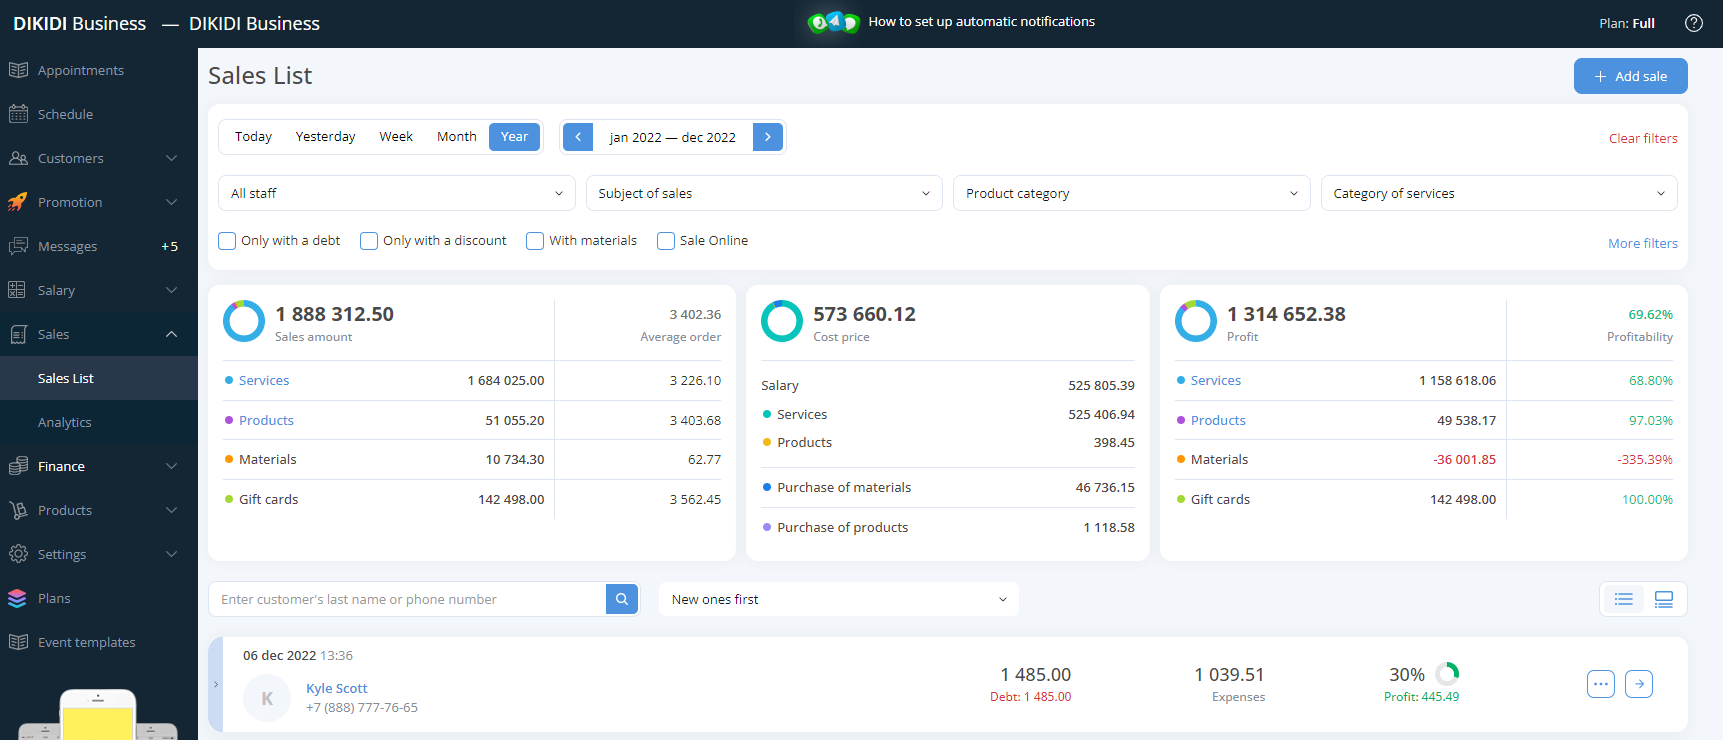Click Kyle Scott's avatar circle
The height and width of the screenshot is (740, 1723).
(267, 698)
